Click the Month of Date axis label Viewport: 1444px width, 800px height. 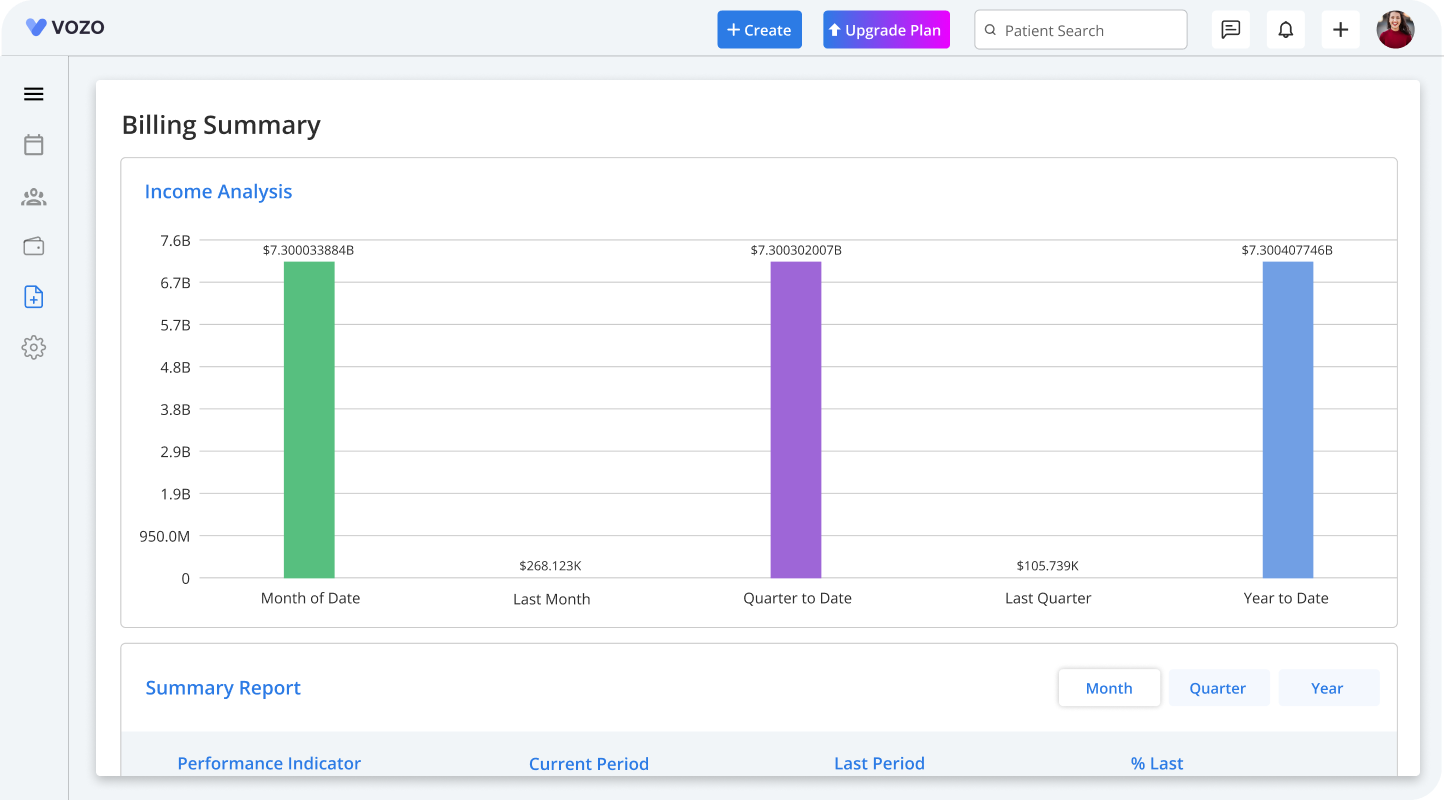pyautogui.click(x=310, y=598)
